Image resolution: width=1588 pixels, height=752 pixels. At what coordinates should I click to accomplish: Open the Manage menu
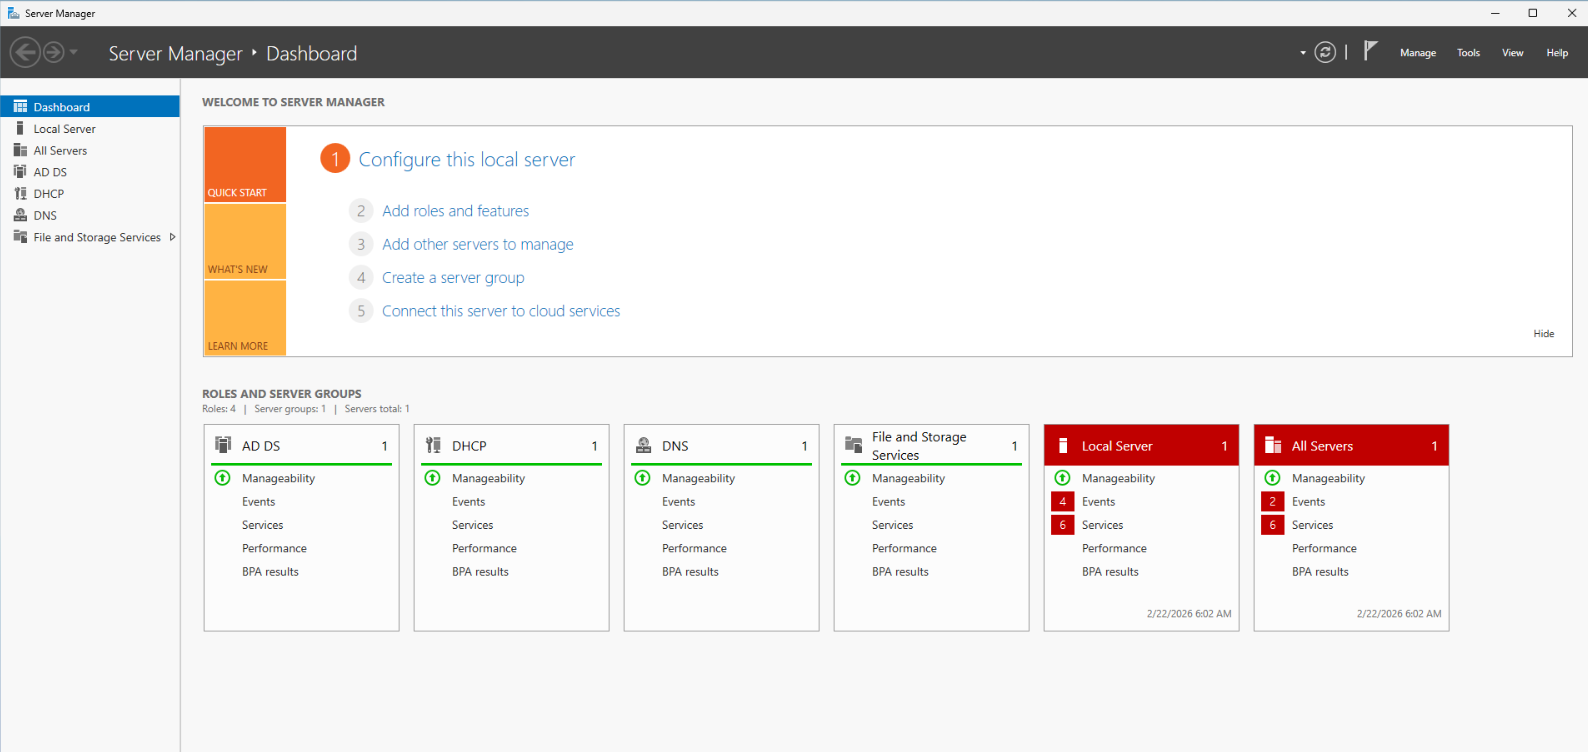(x=1417, y=53)
